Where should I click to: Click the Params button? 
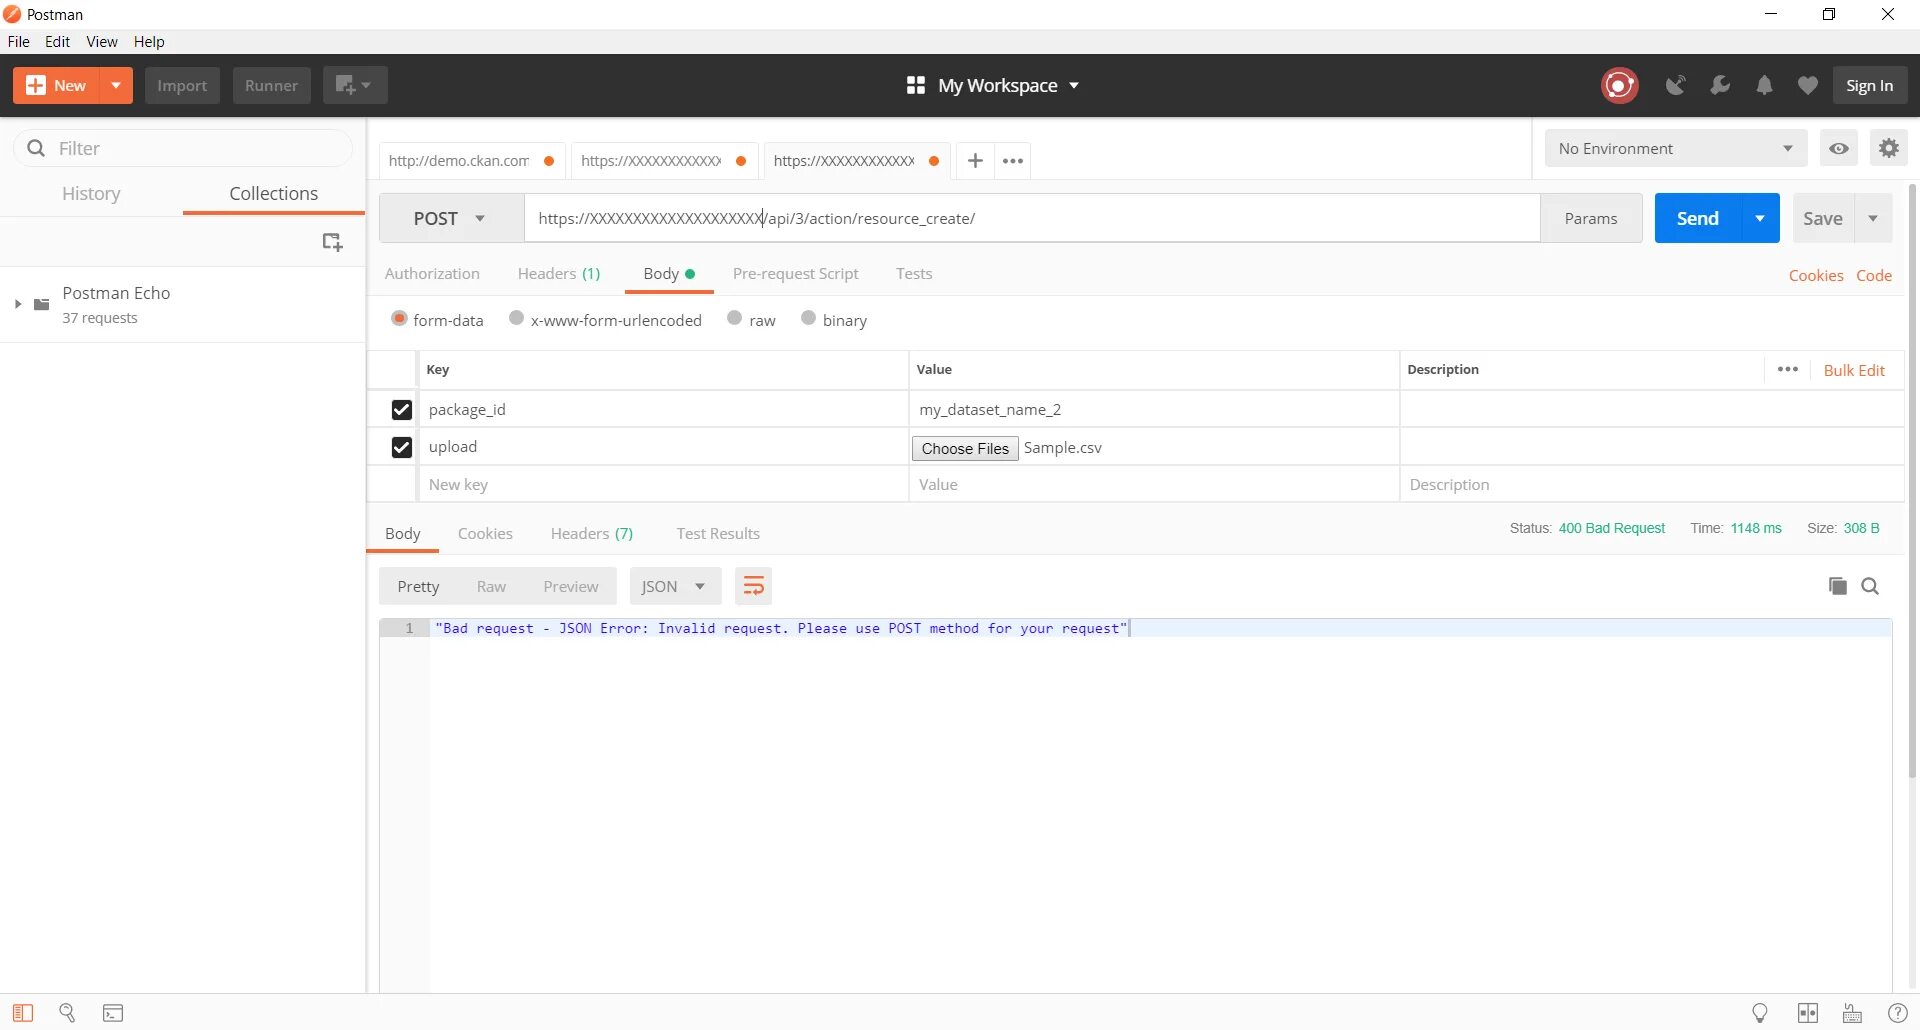(1591, 218)
